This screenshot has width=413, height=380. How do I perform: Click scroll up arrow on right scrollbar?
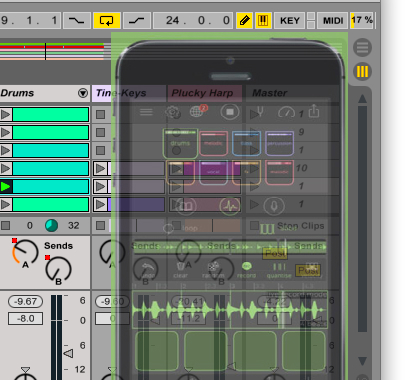362,99
